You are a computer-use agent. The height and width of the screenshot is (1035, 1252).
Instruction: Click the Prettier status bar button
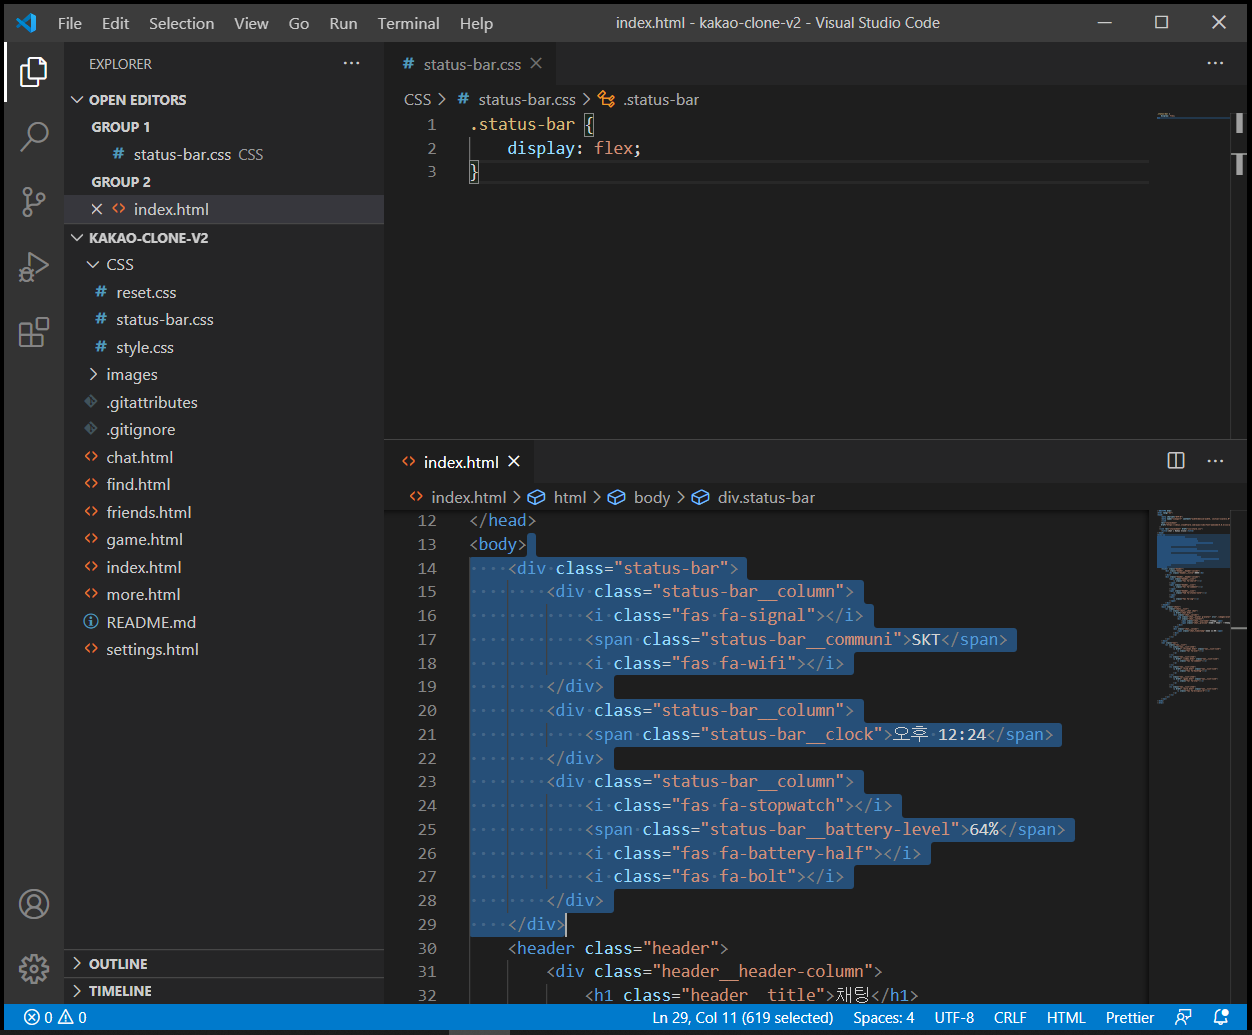point(1130,1017)
